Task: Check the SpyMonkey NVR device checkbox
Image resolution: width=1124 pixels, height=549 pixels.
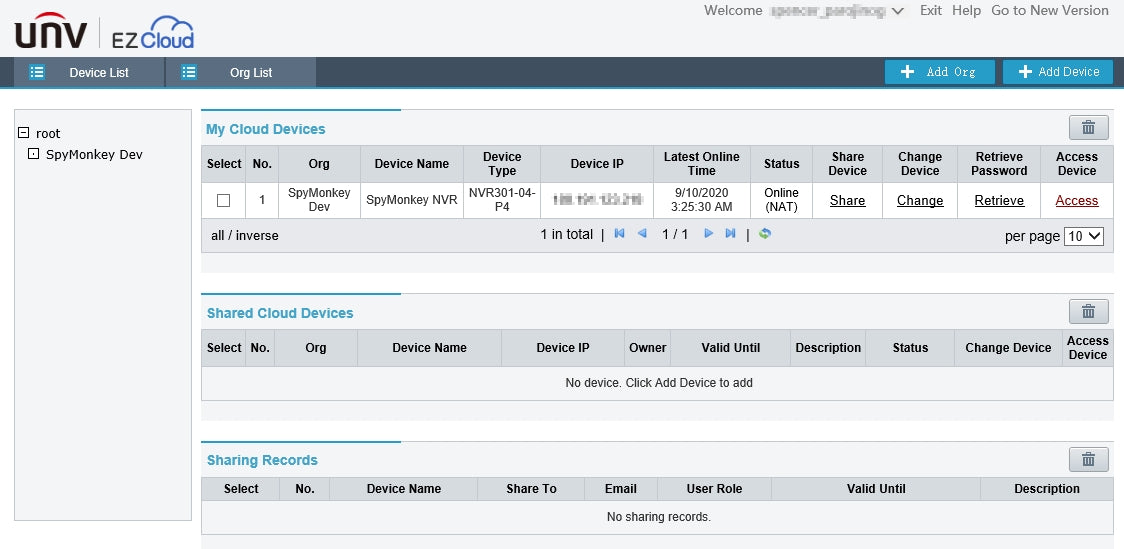Action: 223,201
